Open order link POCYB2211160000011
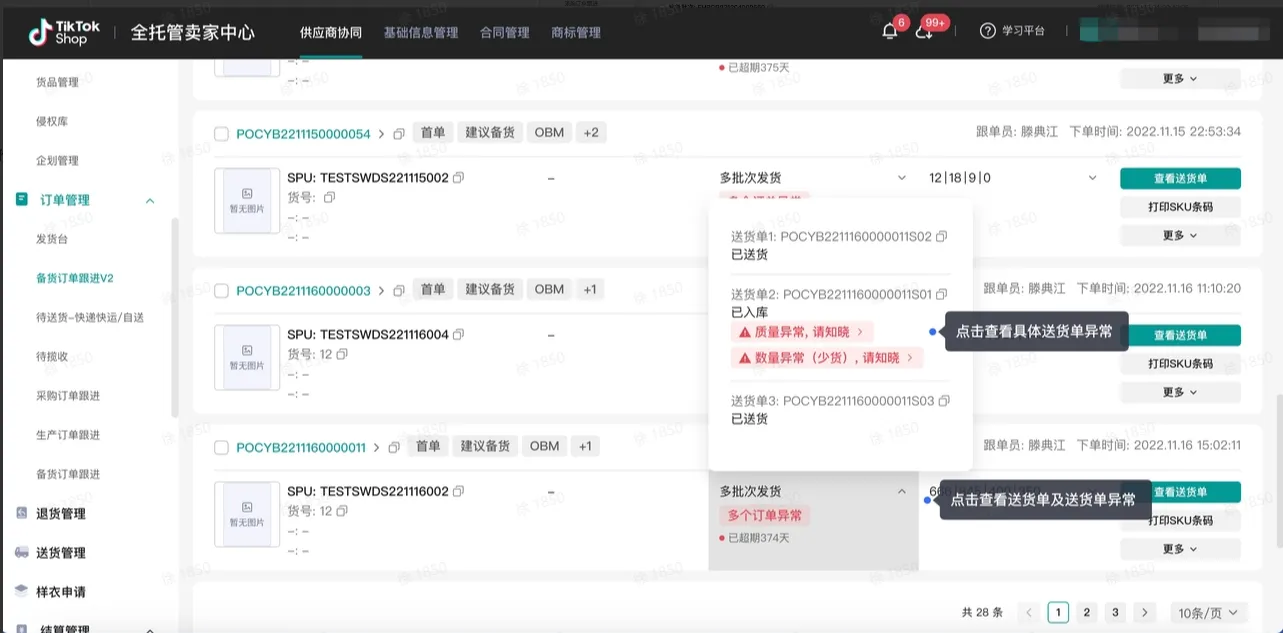The height and width of the screenshot is (633, 1283). (301, 448)
